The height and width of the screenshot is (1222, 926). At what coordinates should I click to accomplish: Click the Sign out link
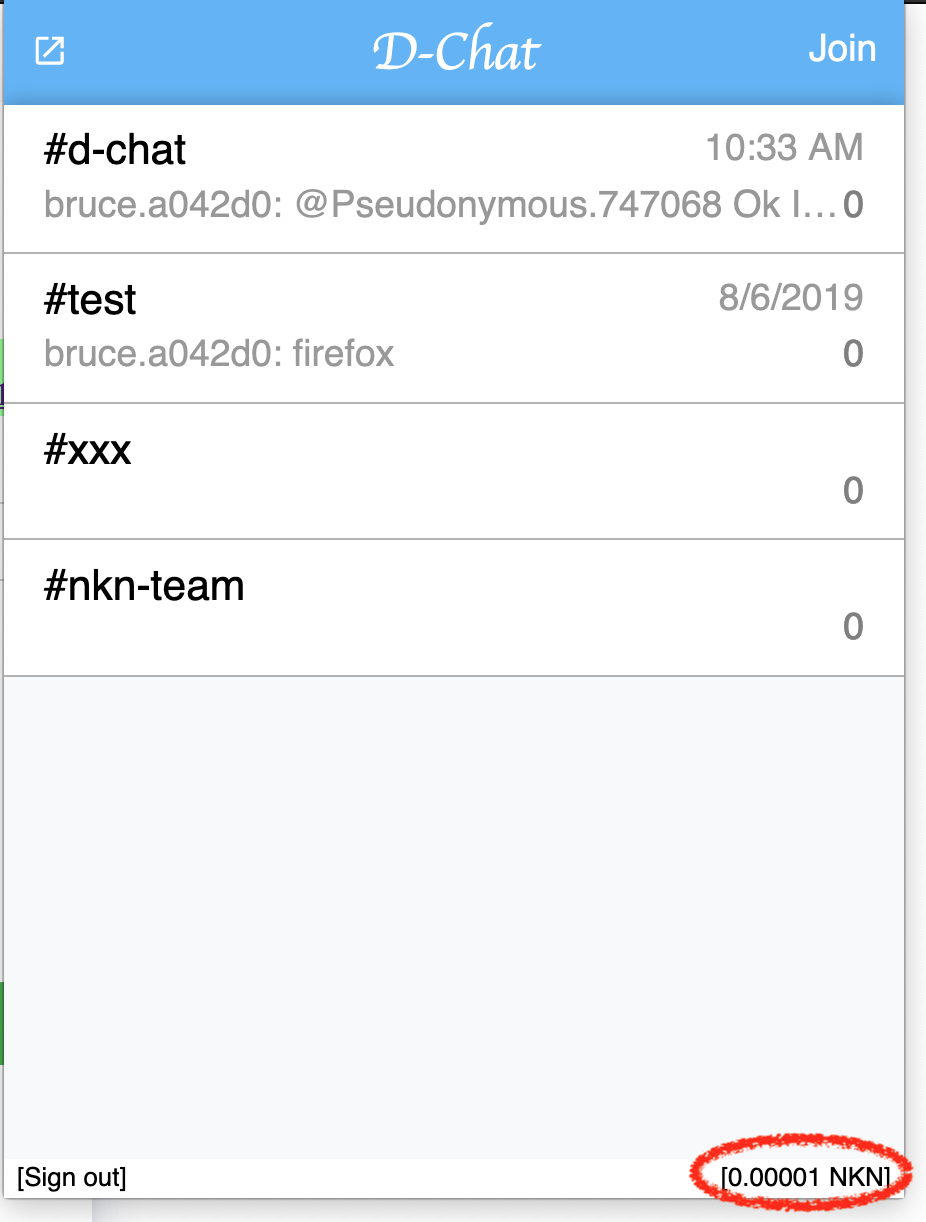coord(72,1177)
